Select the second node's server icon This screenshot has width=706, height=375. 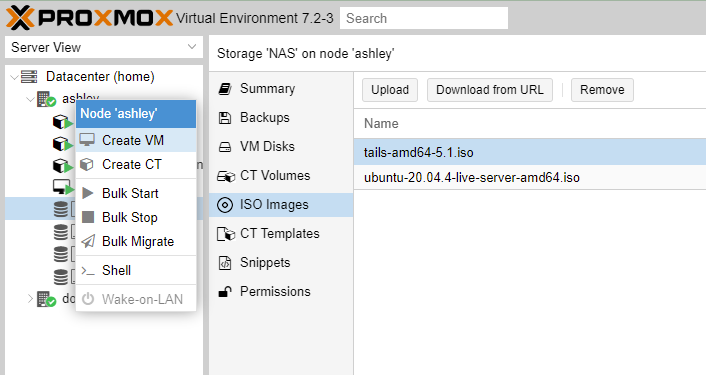point(46,299)
